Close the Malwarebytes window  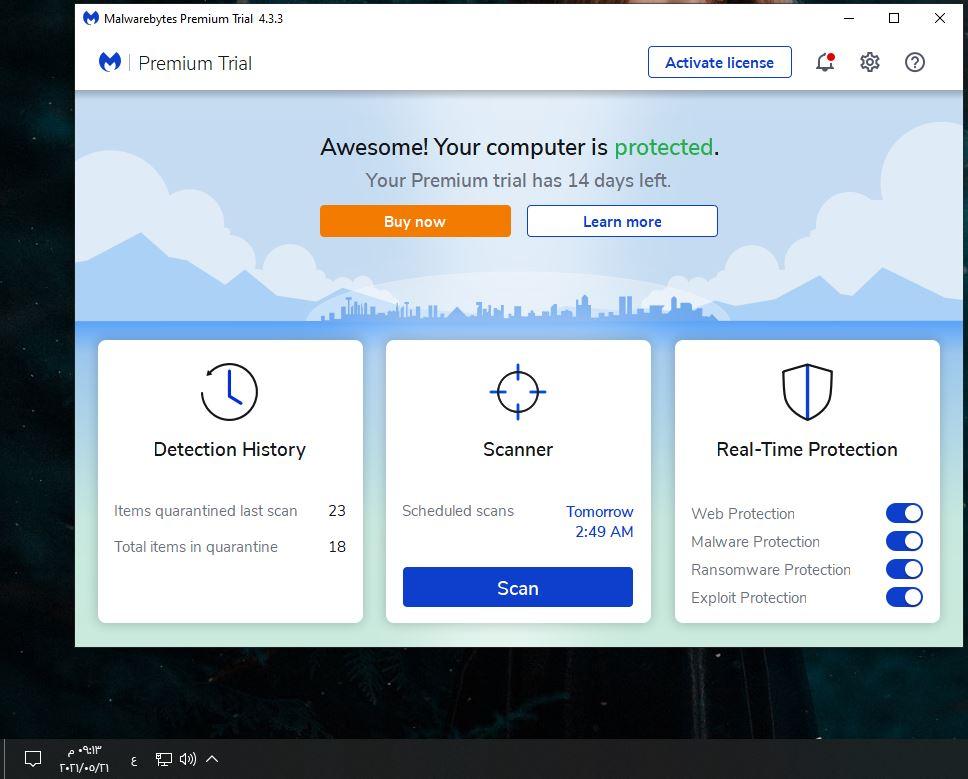point(940,19)
